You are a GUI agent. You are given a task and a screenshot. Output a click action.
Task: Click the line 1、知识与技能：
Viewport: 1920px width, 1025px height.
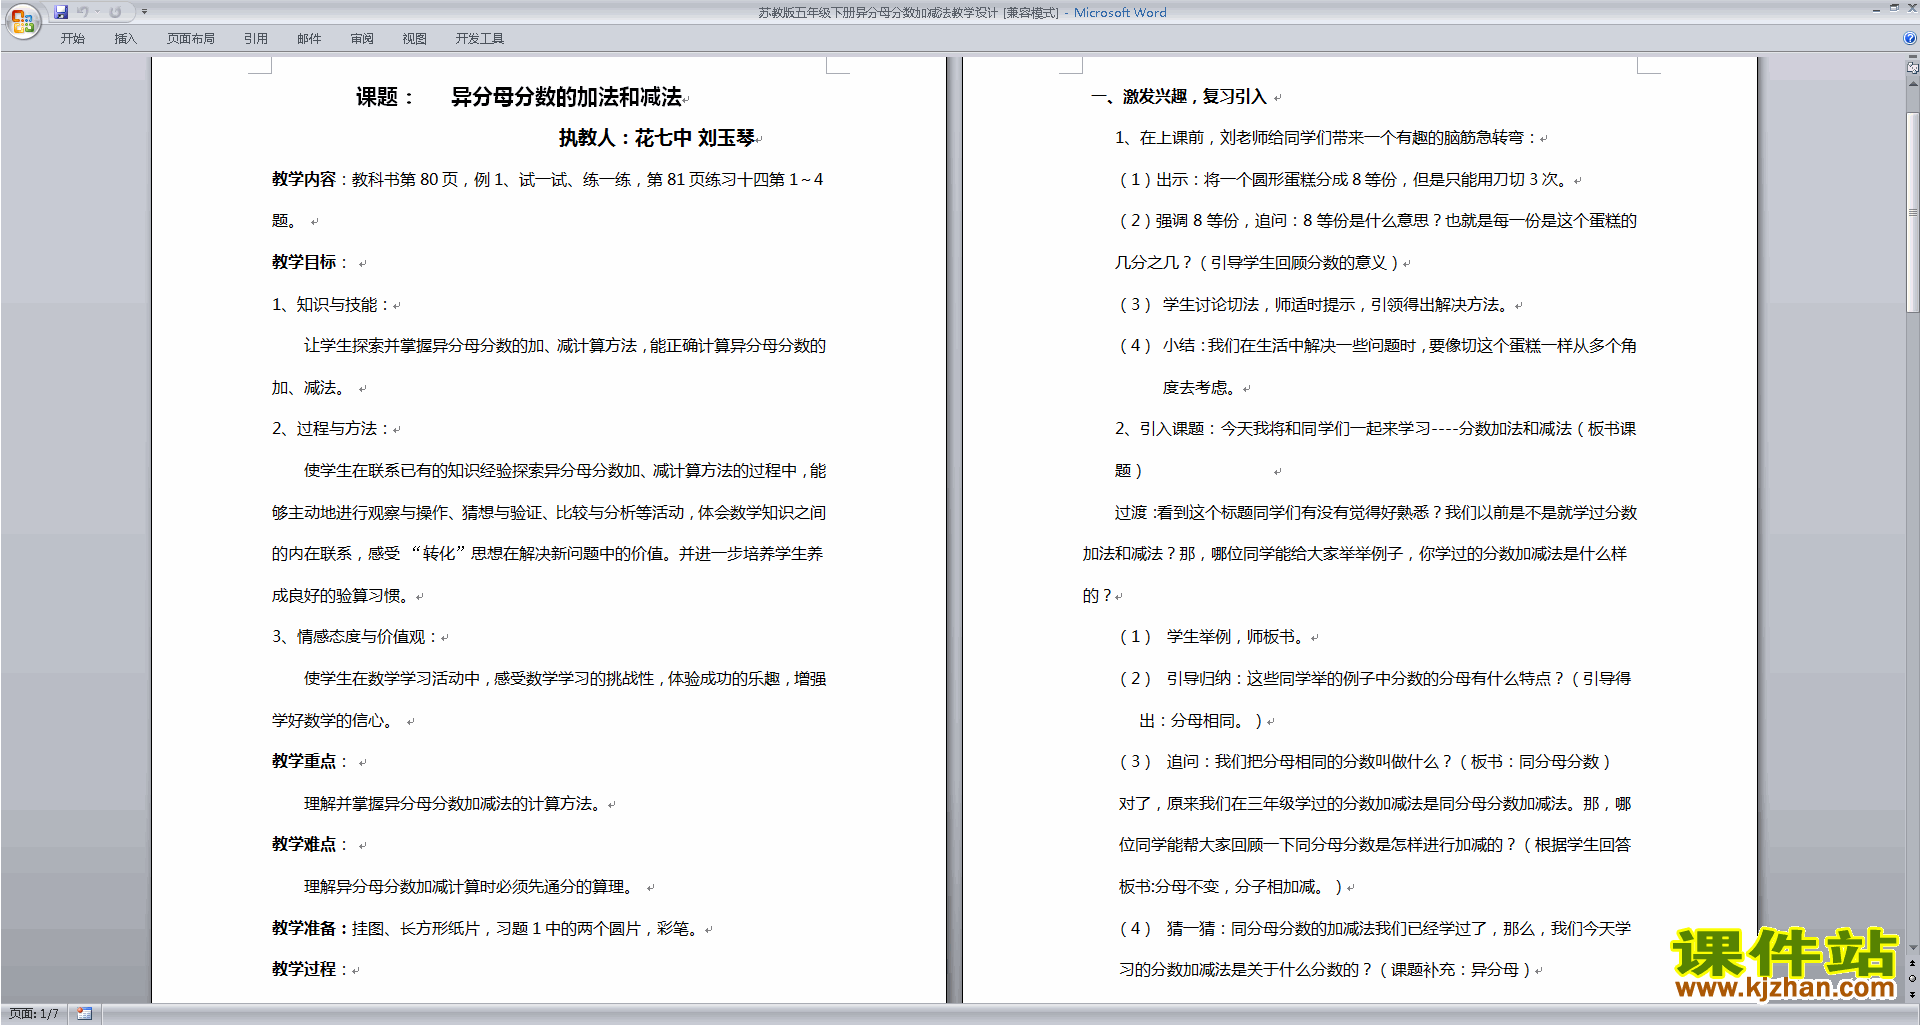pos(331,304)
